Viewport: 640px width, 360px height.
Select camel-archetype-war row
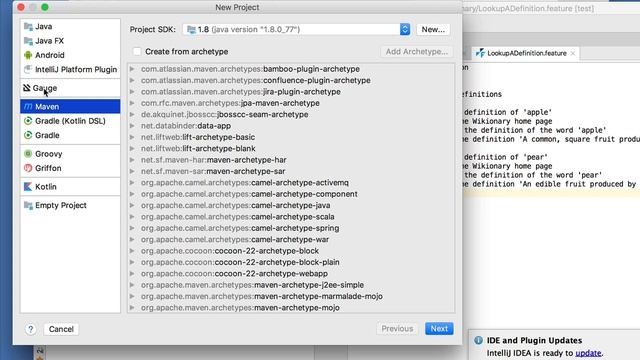pos(291,240)
